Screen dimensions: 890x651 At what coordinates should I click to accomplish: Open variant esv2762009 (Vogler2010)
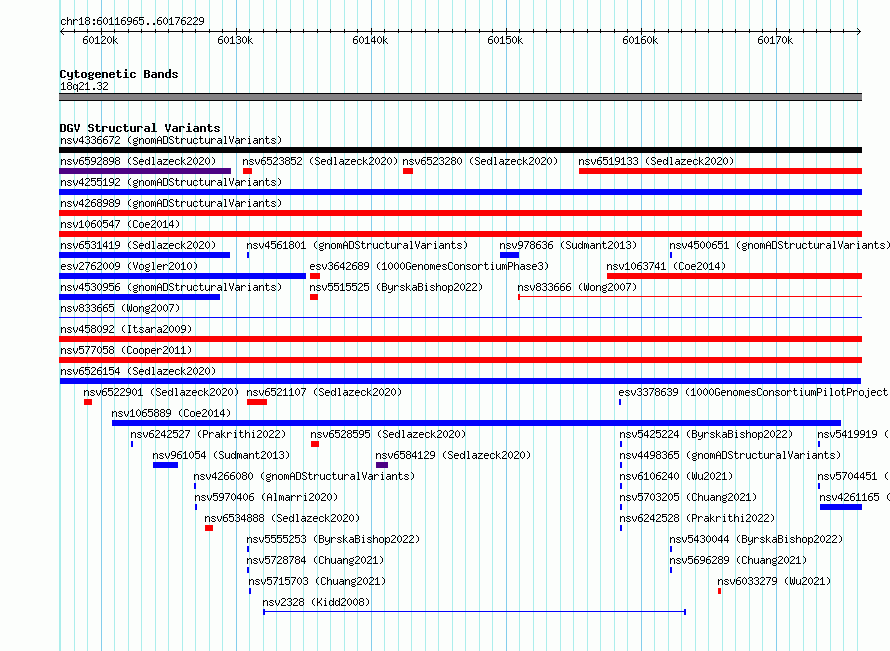pyautogui.click(x=129, y=266)
